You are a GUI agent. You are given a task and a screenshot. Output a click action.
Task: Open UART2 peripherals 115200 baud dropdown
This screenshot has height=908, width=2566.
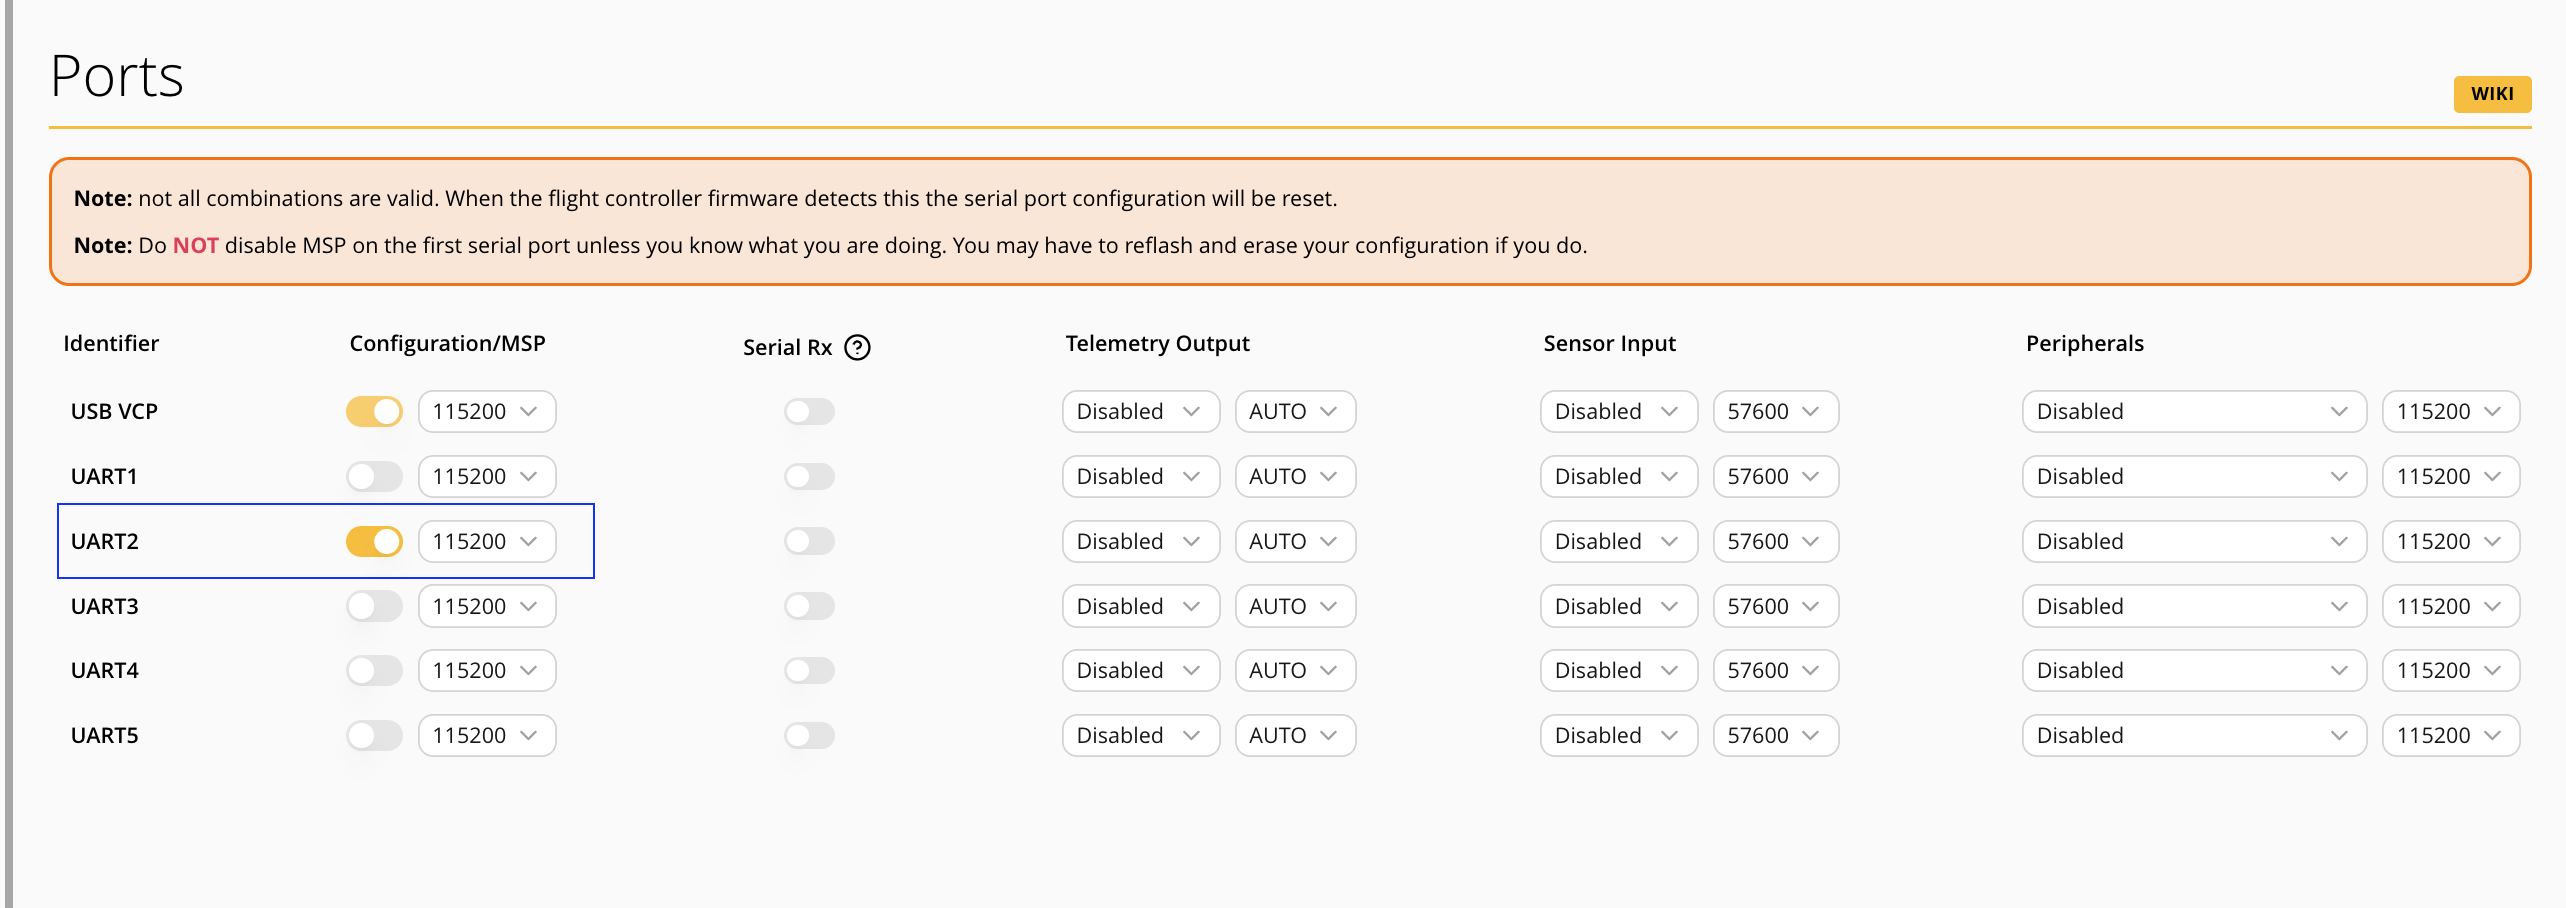coord(2450,541)
